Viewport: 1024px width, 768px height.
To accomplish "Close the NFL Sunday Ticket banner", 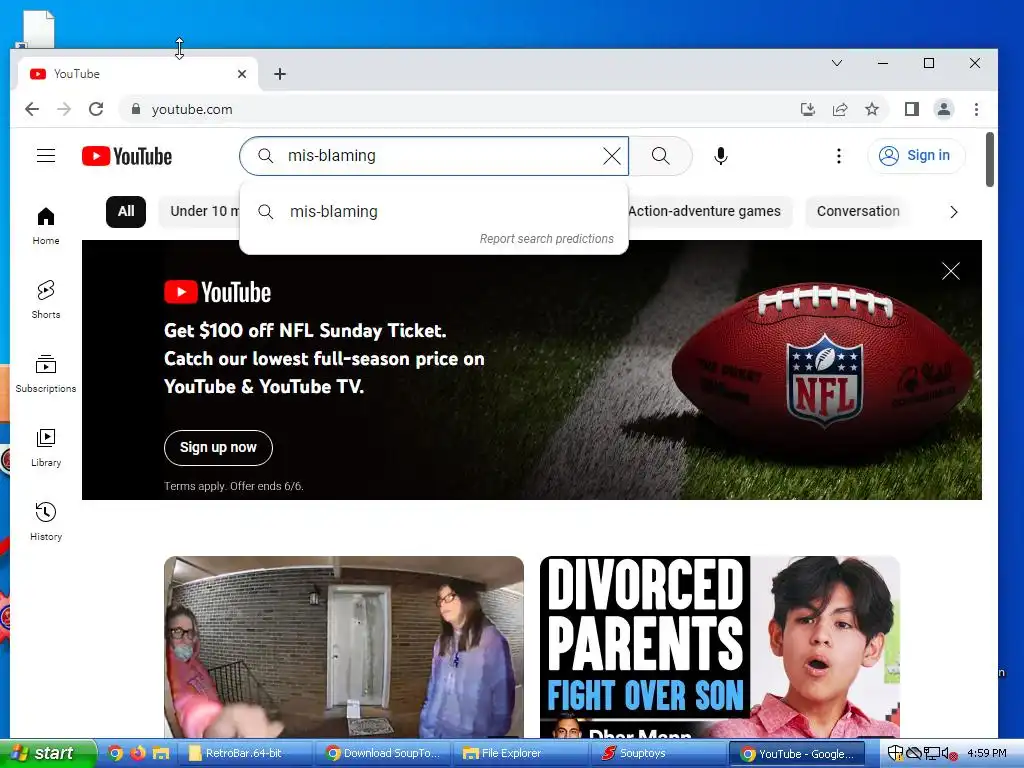I will [950, 271].
